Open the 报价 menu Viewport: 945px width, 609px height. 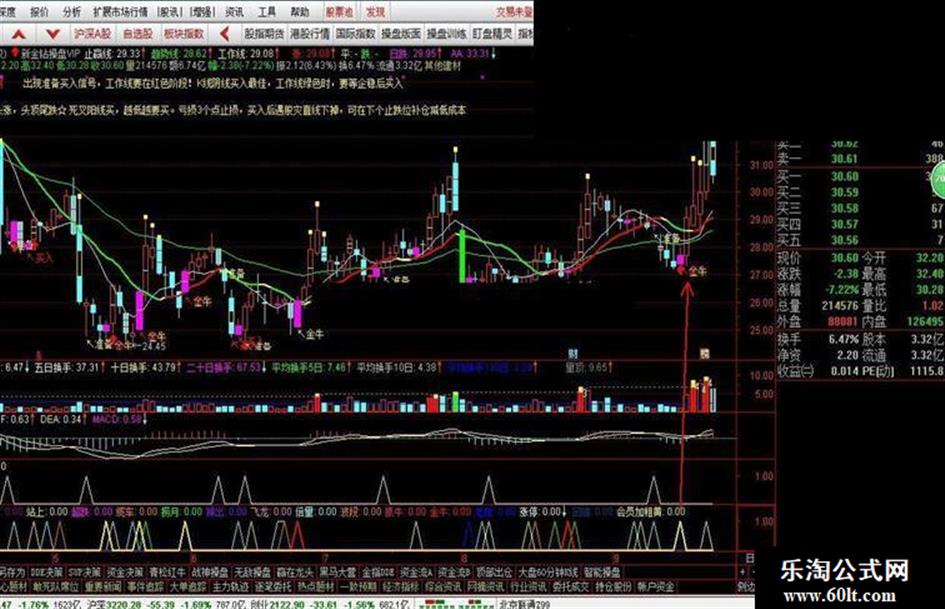(x=39, y=11)
